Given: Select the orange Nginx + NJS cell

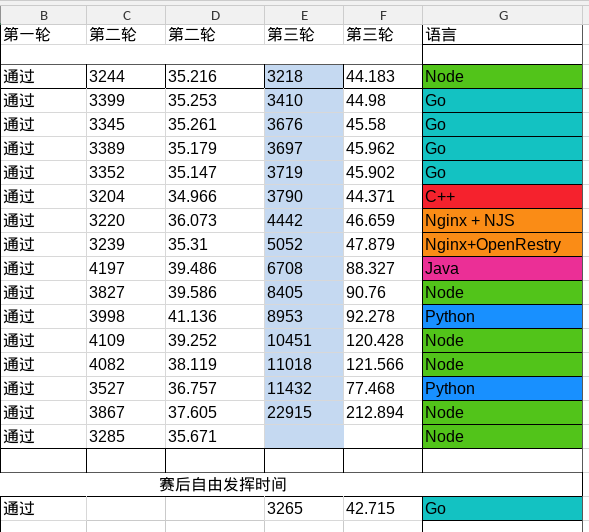Looking at the screenshot, I should tap(503, 221).
